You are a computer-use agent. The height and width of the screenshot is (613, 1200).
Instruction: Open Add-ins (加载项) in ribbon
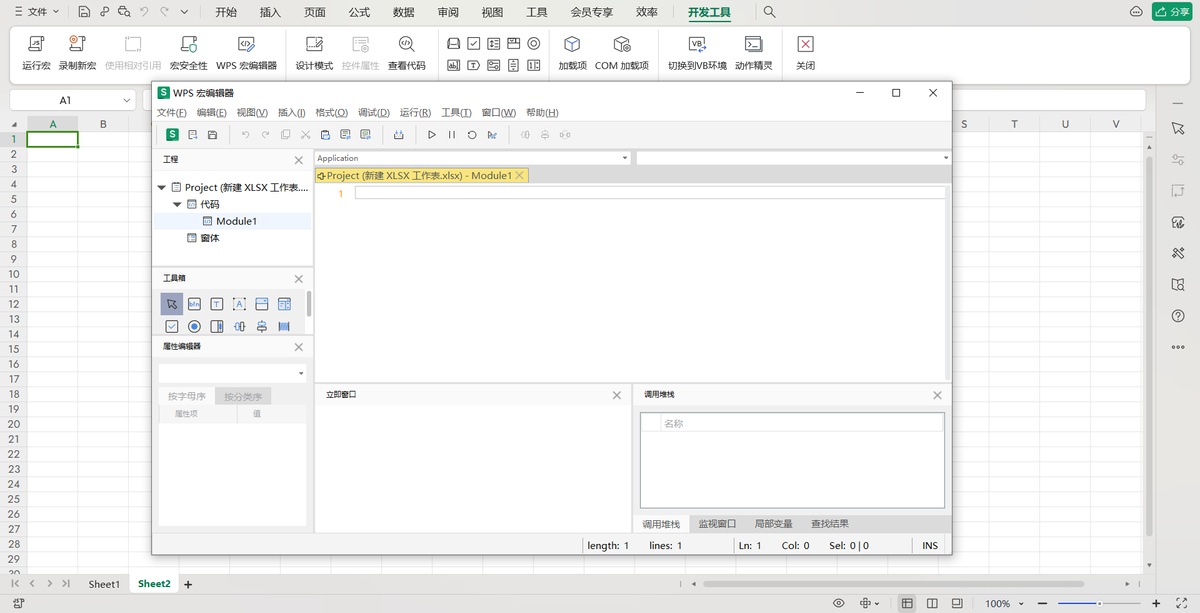(572, 53)
